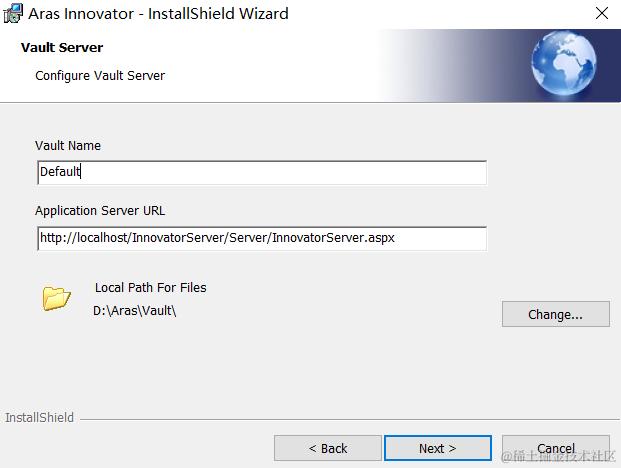Viewport: 621px width, 468px height.
Task: Click the Vault Name label
Action: click(68, 145)
